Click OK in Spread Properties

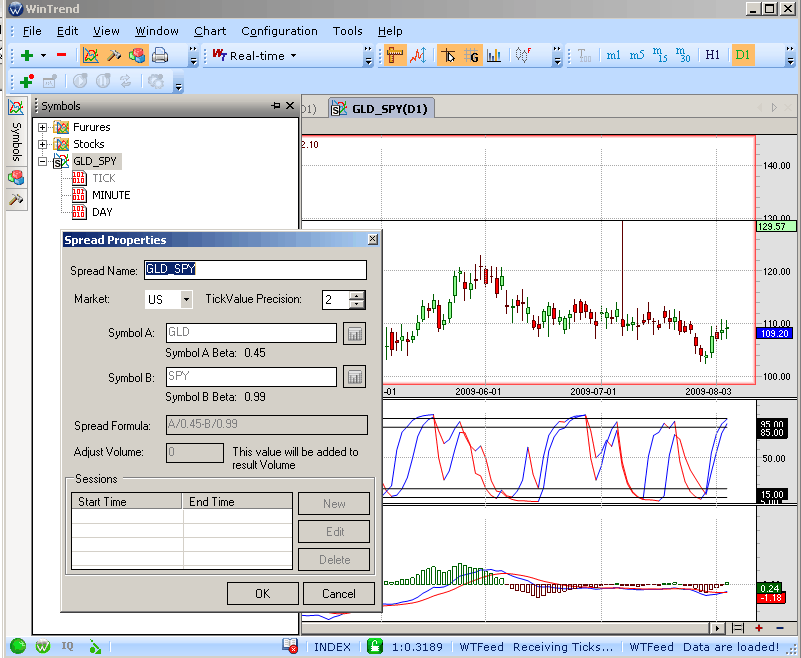click(263, 594)
